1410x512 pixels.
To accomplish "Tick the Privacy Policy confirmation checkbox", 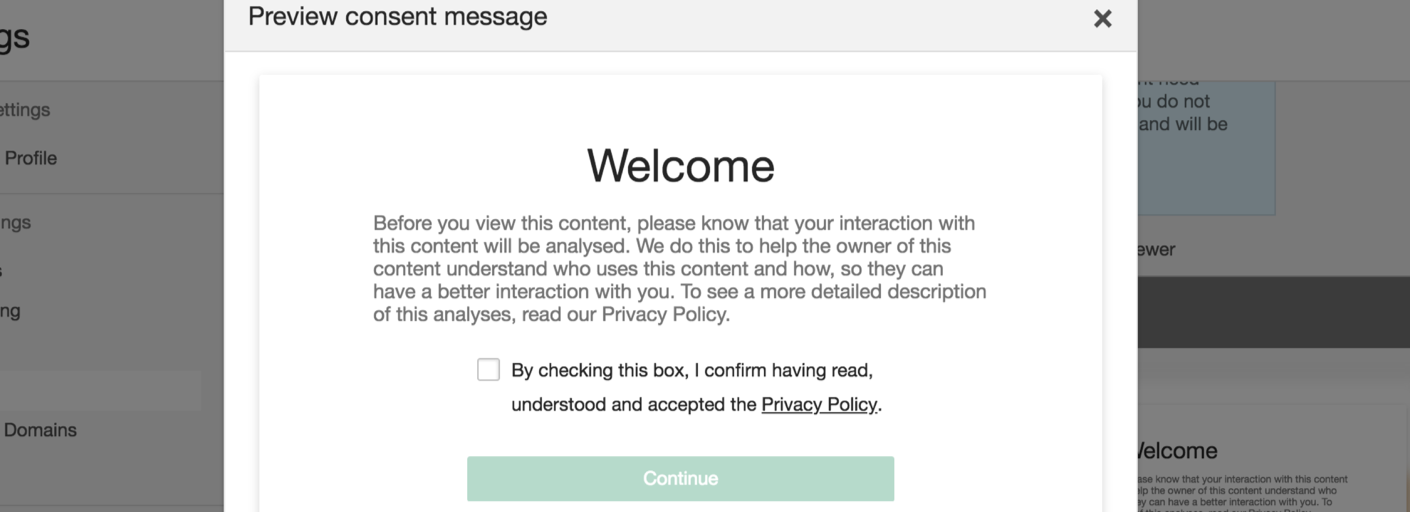I will pos(488,370).
